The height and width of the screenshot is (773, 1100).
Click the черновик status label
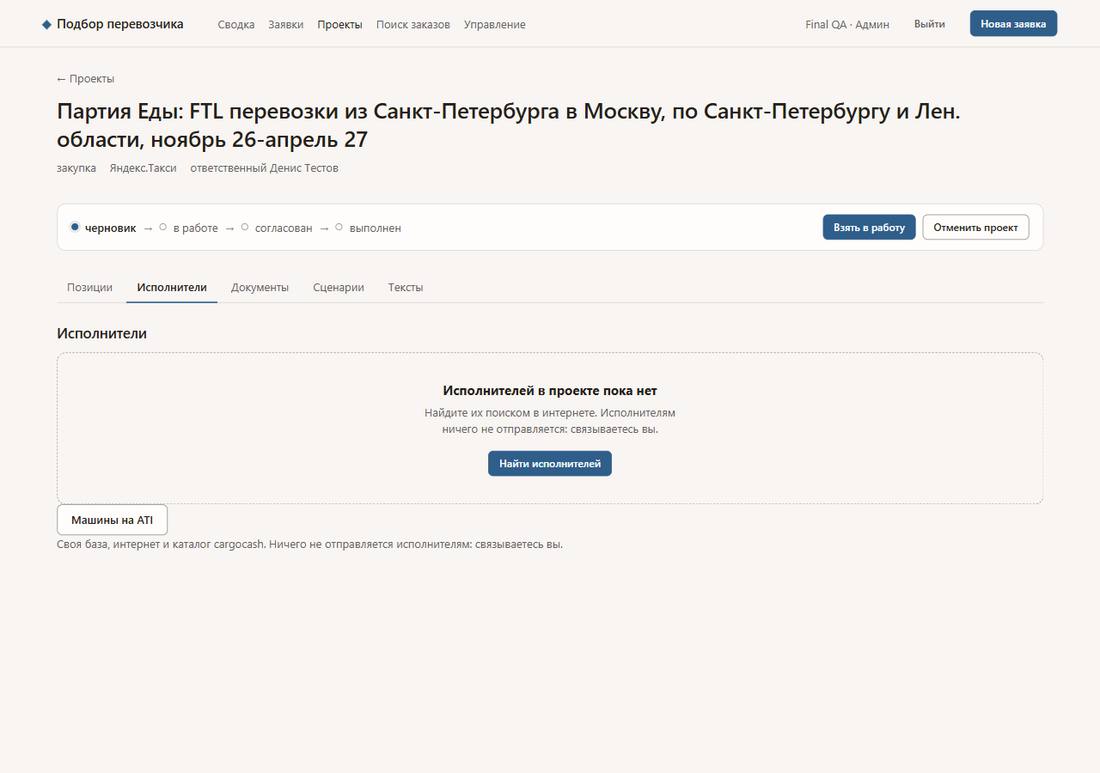110,228
